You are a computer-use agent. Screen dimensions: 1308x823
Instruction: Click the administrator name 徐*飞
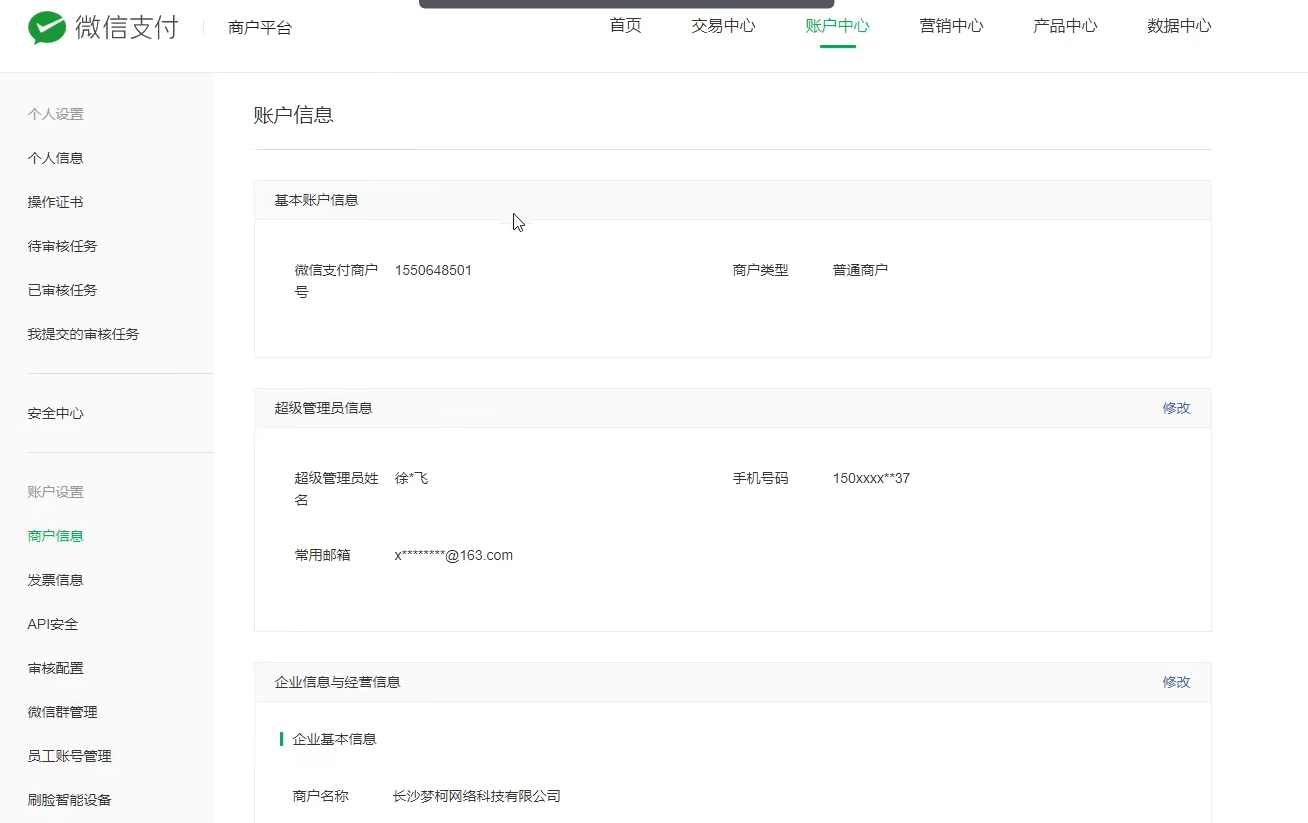coord(411,478)
